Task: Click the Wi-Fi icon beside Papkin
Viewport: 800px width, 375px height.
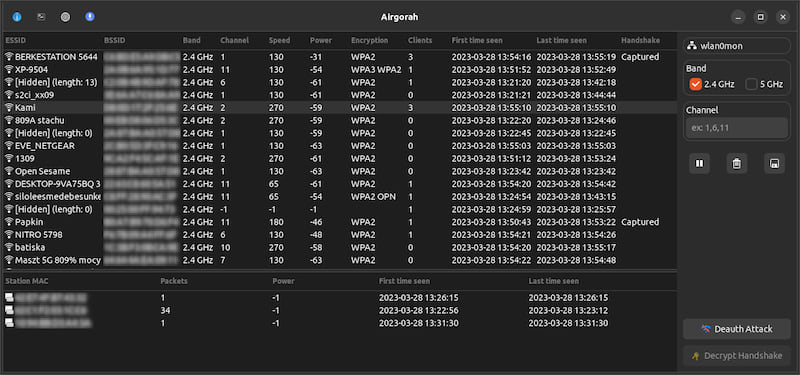Action: click(x=9, y=222)
